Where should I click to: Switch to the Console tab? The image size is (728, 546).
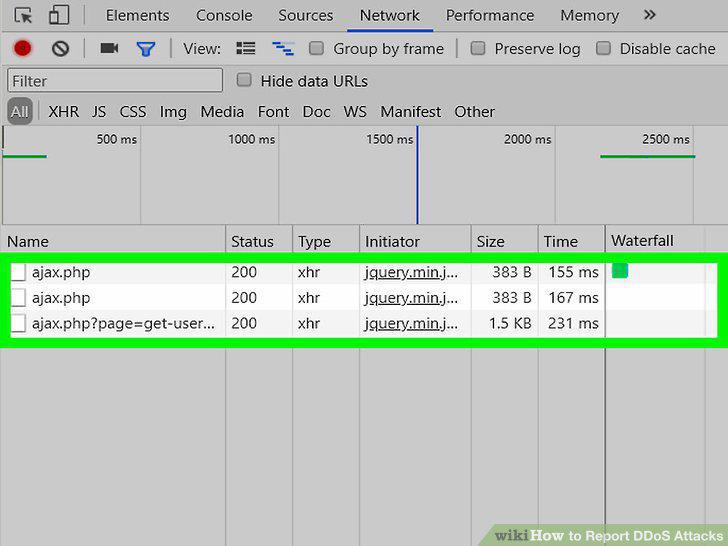[x=224, y=15]
